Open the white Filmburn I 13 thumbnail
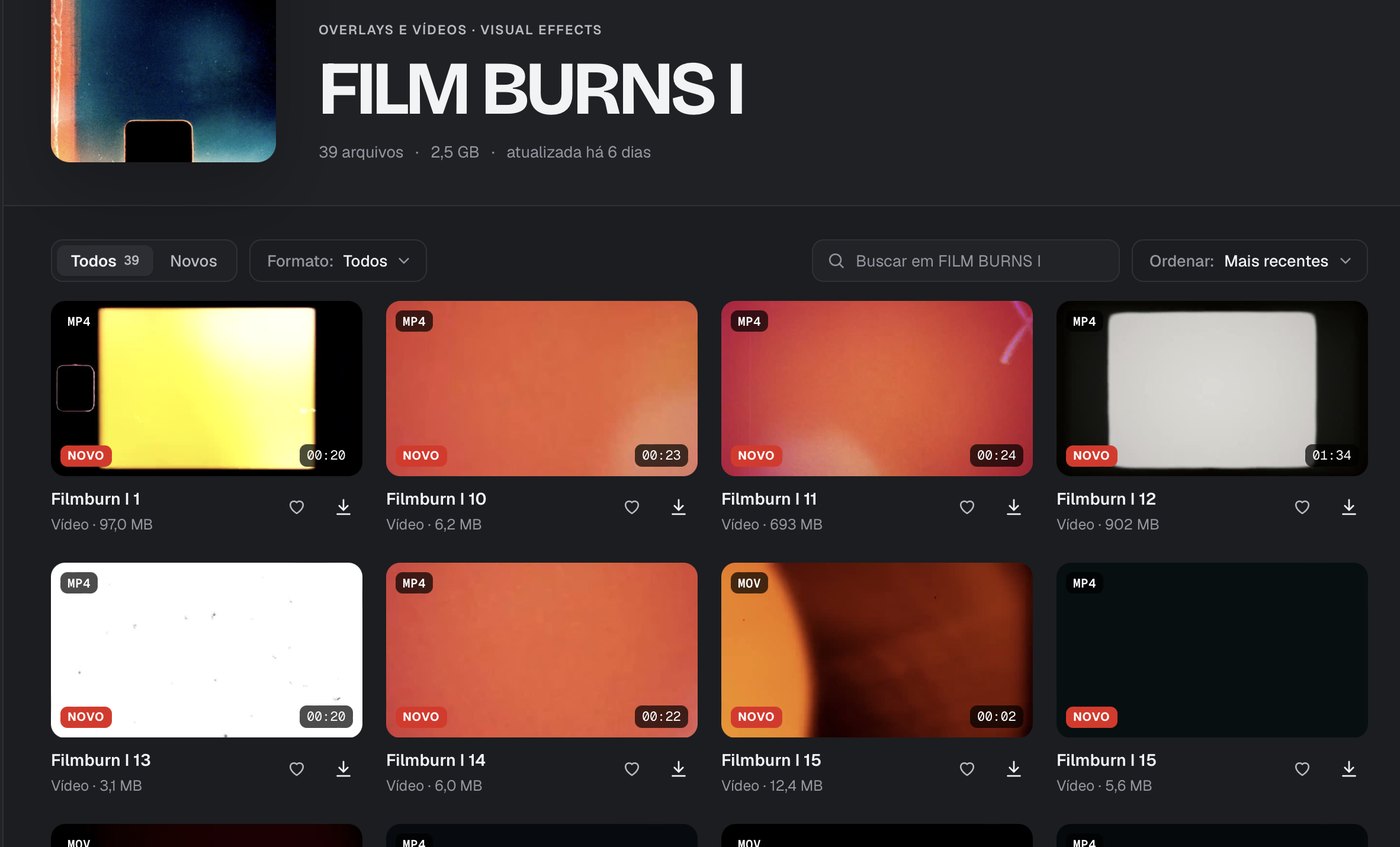The height and width of the screenshot is (847, 1400). (x=206, y=650)
